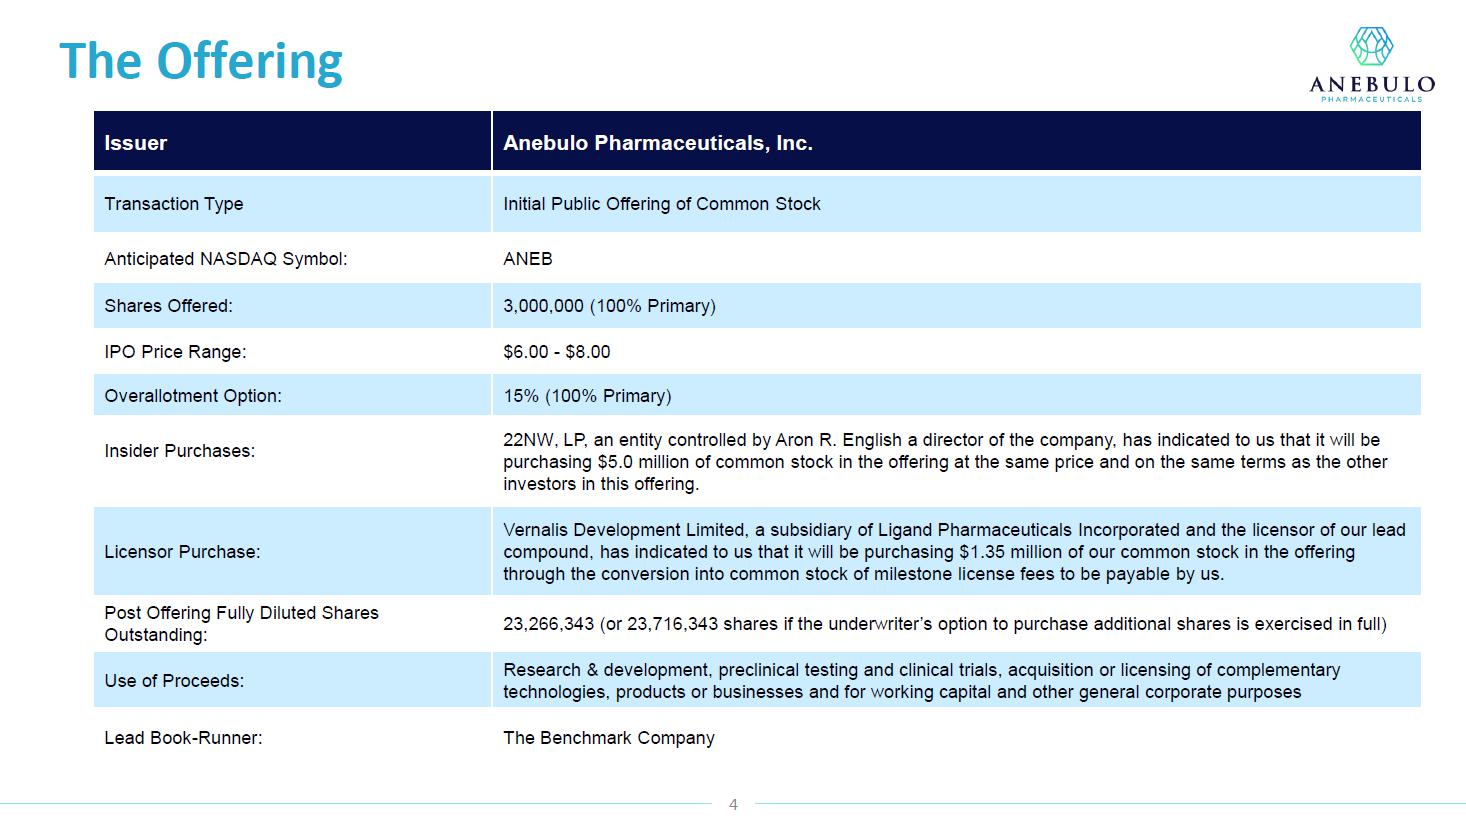Click the "$6.00 - $8.00" price range value
Viewport: 1466px width, 825px height.
tap(556, 352)
